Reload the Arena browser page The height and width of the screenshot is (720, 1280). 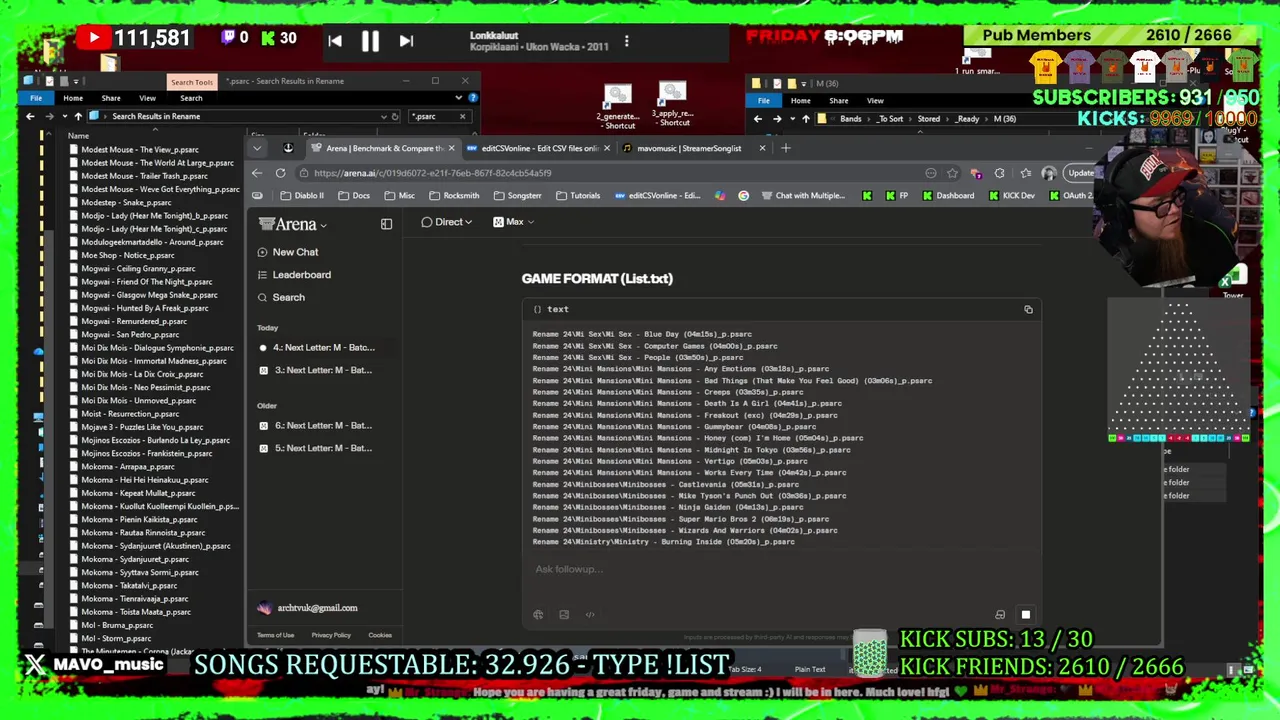[280, 173]
